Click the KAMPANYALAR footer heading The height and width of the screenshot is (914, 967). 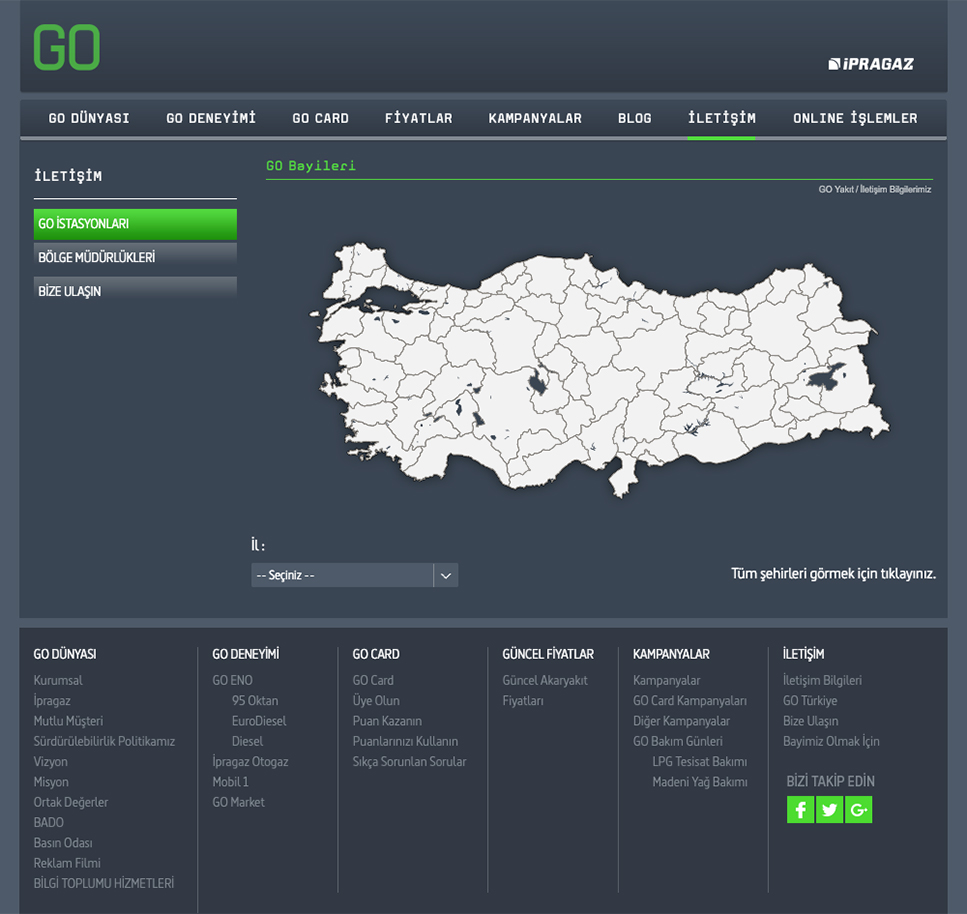[x=671, y=654]
